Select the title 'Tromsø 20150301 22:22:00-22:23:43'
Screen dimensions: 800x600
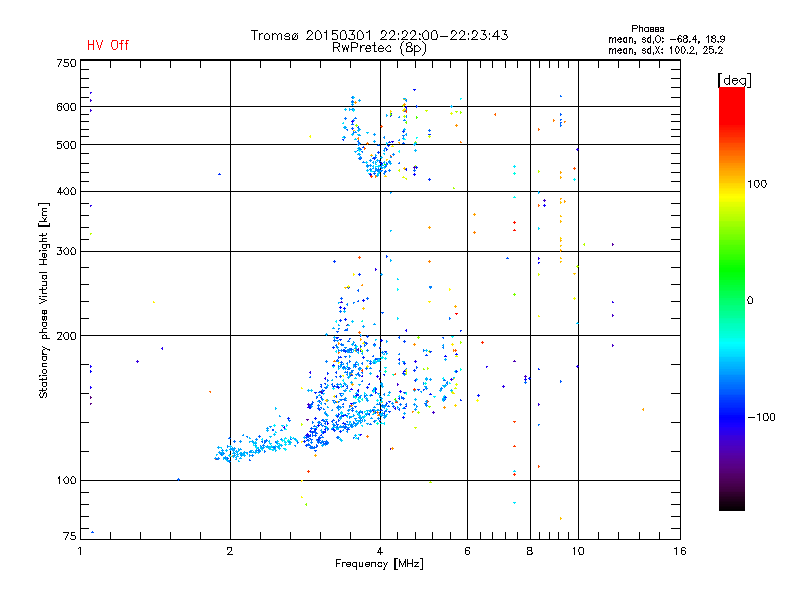pyautogui.click(x=379, y=35)
